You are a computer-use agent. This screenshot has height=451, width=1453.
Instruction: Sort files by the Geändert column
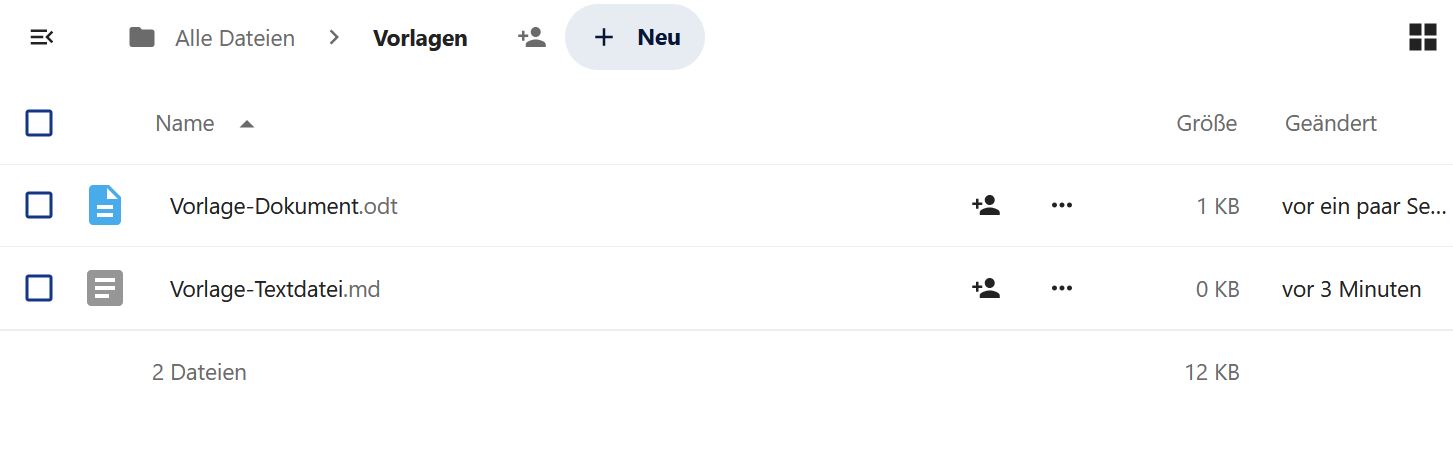point(1331,123)
